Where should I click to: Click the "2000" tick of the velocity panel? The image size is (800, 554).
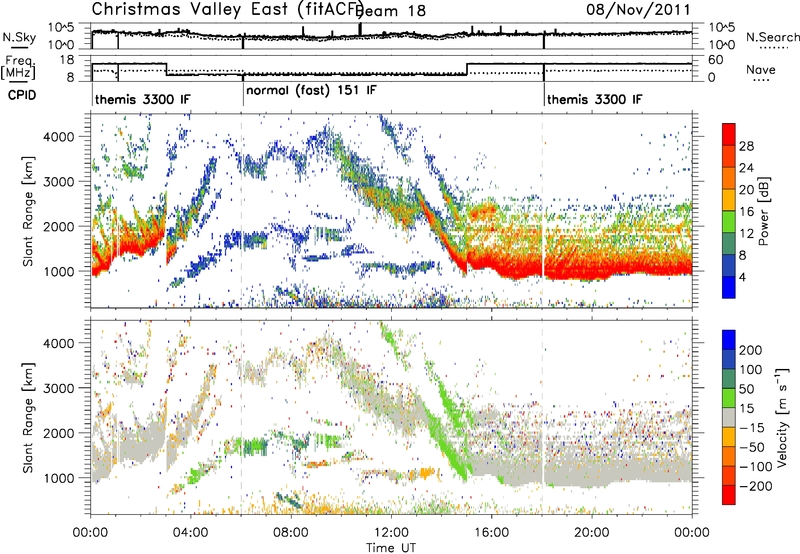(x=59, y=433)
